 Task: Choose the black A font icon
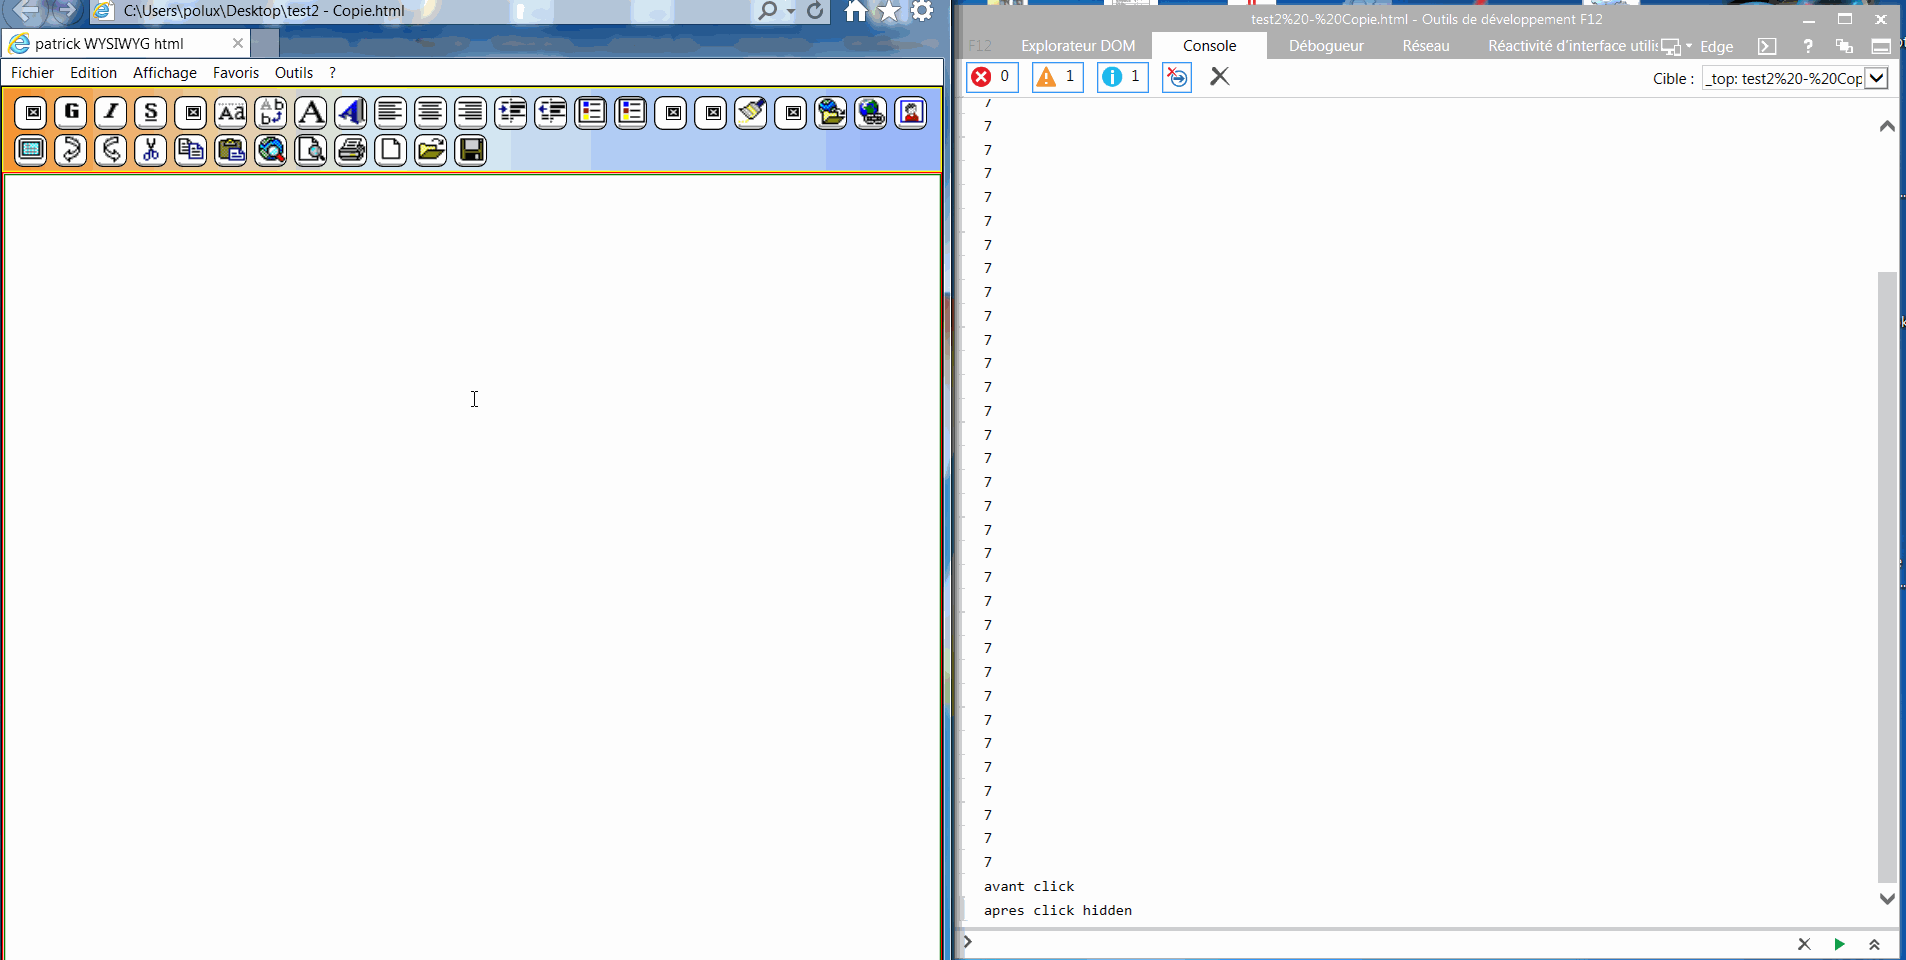coord(311,113)
